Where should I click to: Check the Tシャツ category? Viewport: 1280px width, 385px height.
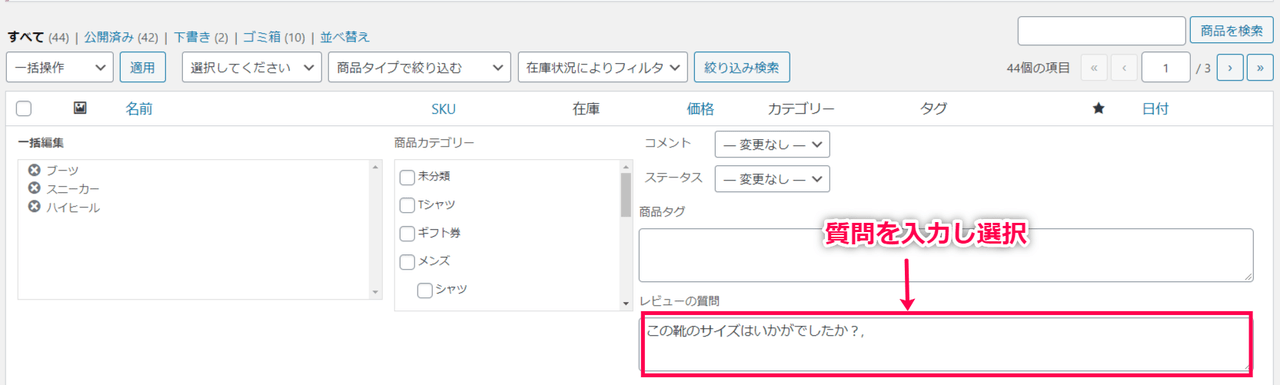407,205
